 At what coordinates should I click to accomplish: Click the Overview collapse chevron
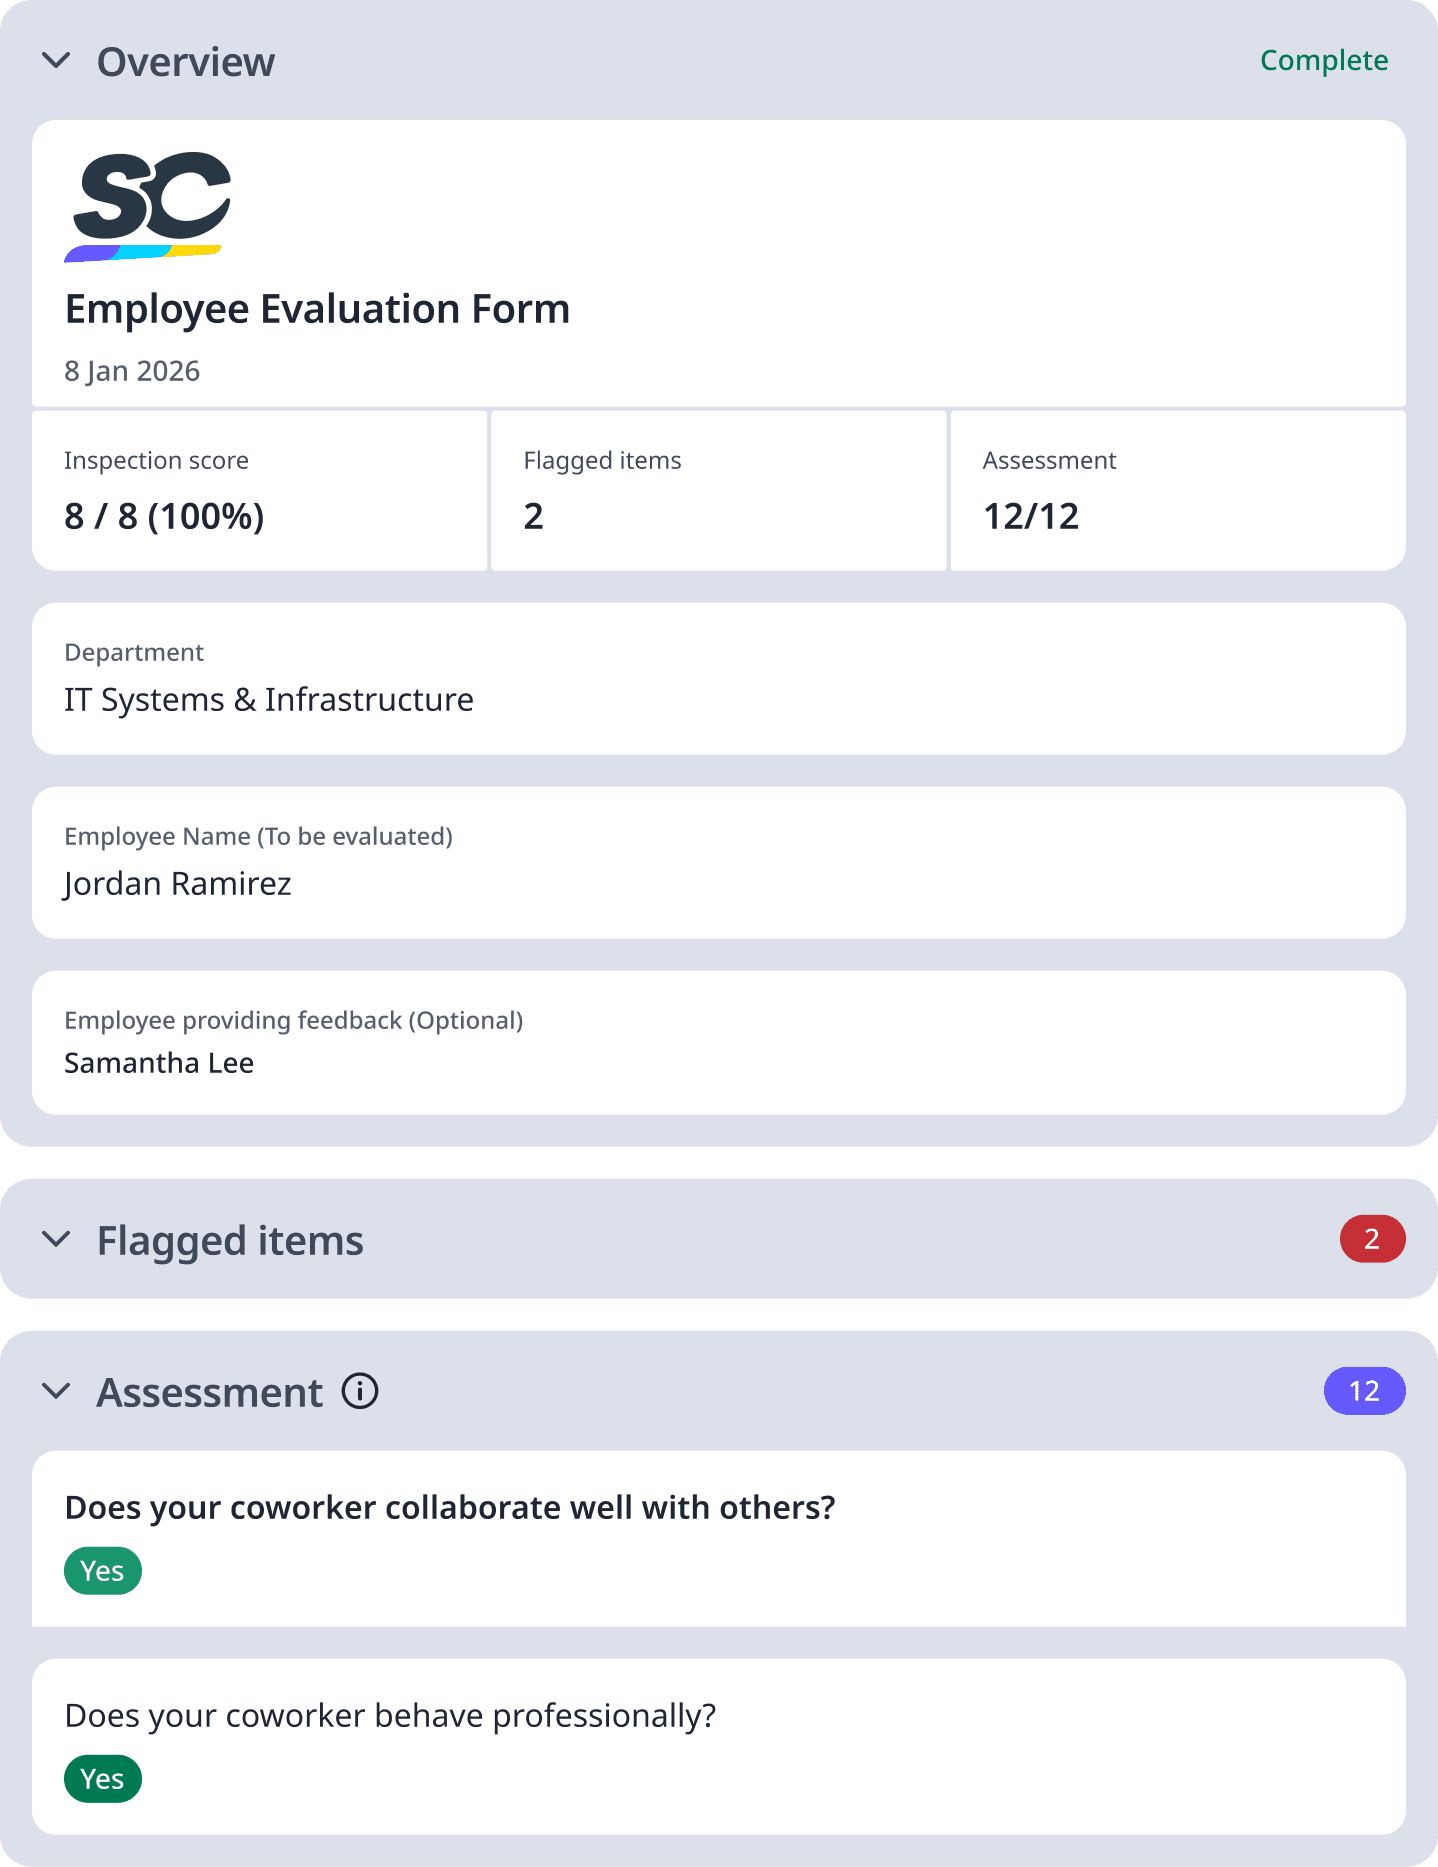57,60
